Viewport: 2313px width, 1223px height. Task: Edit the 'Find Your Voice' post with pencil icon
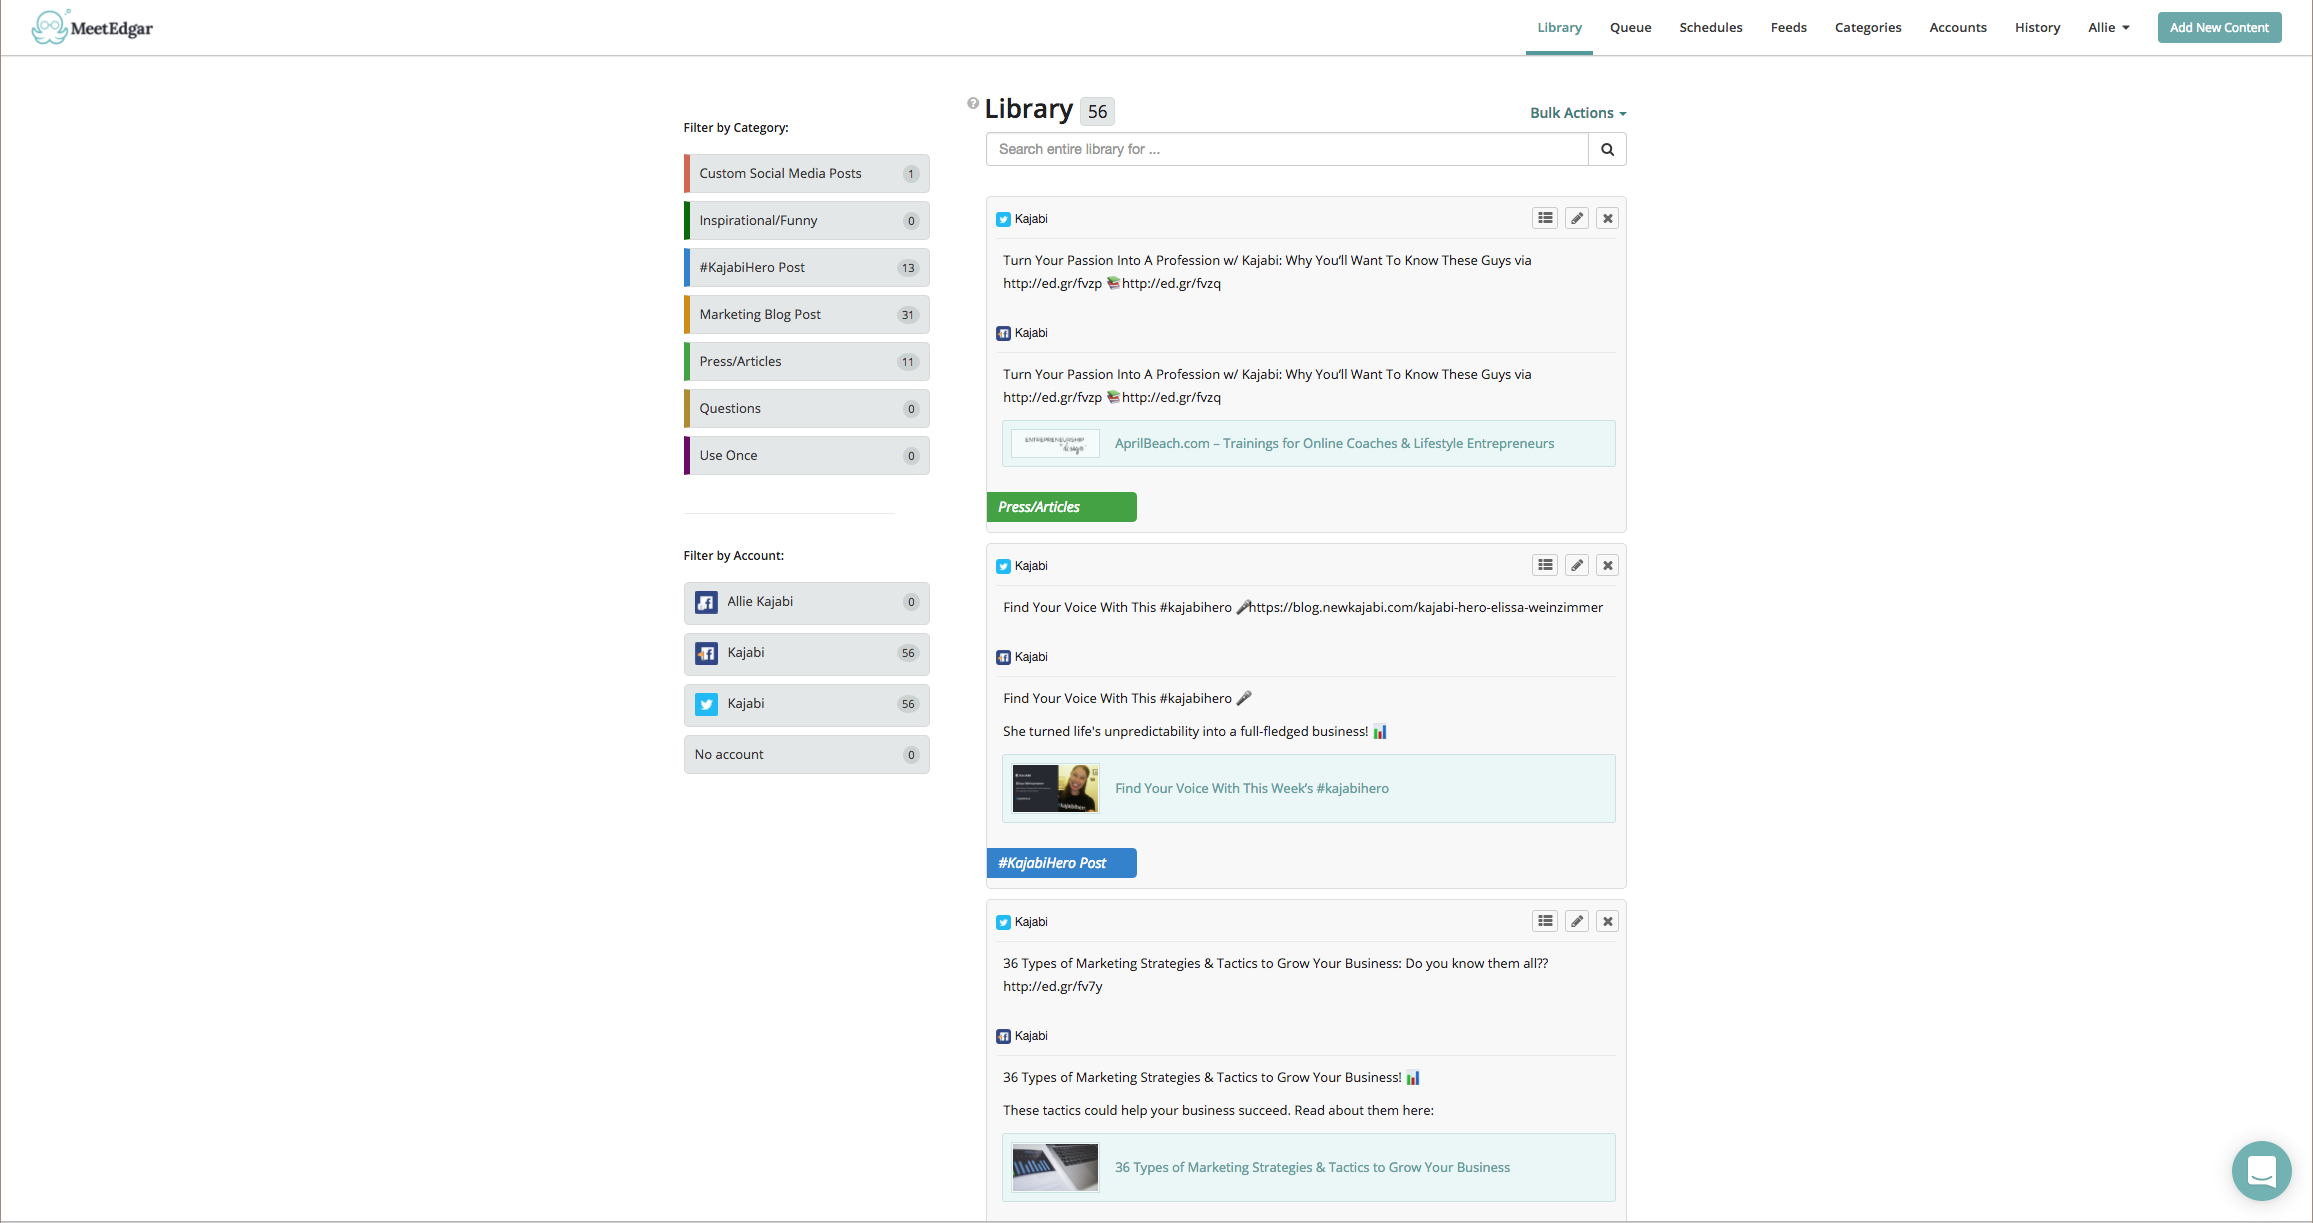click(x=1577, y=565)
